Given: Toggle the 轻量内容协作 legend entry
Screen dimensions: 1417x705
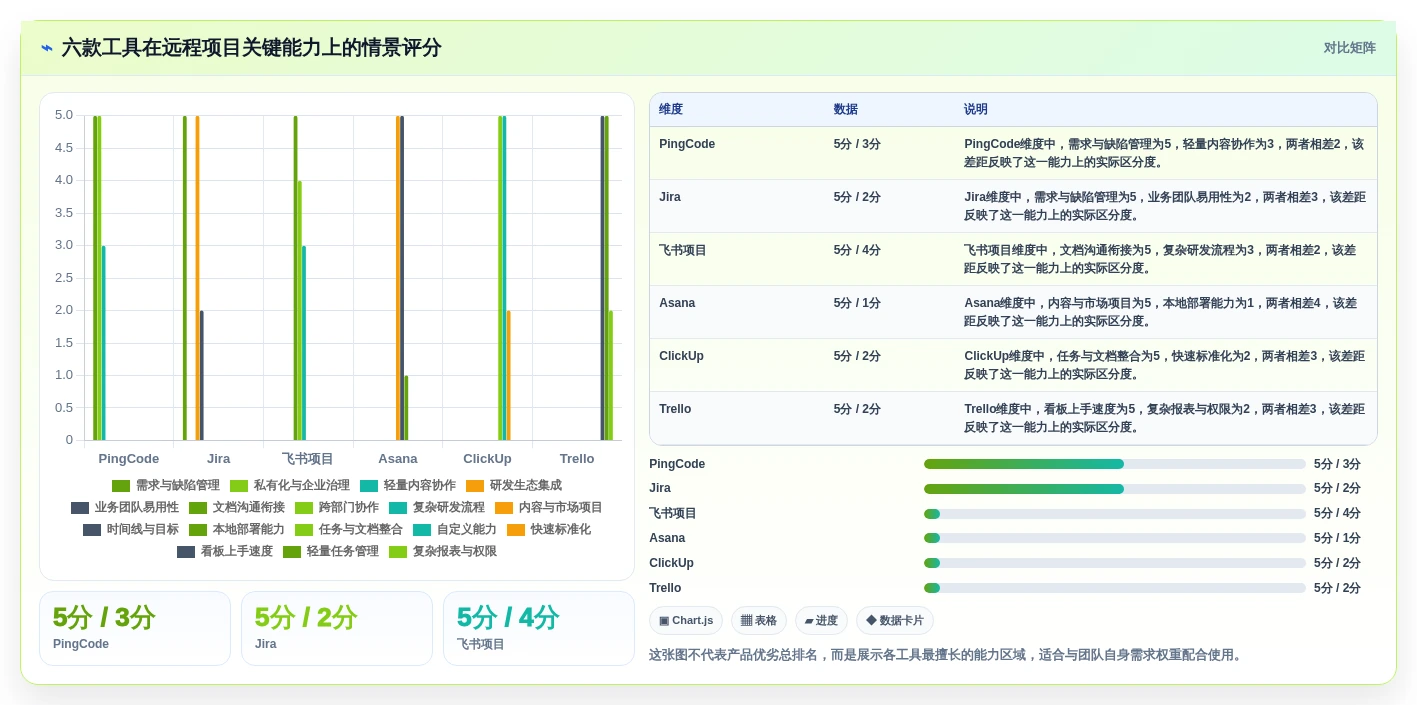Looking at the screenshot, I should coord(408,485).
